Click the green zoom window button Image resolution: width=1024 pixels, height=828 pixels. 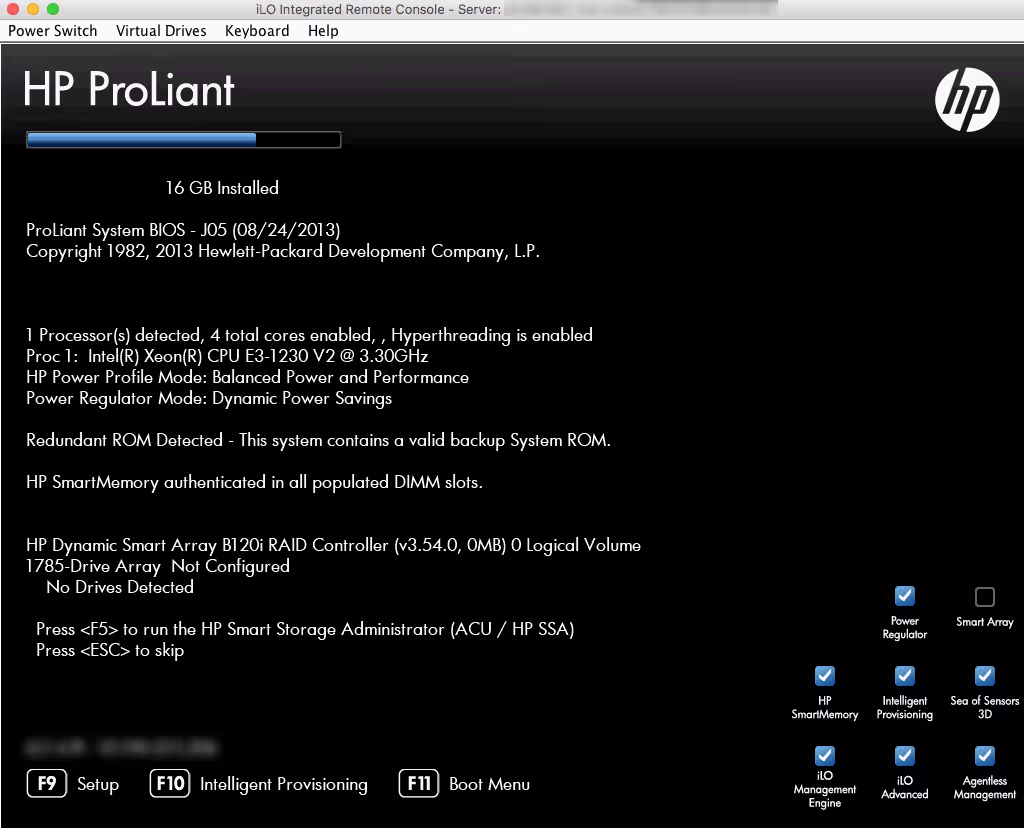coord(53,9)
